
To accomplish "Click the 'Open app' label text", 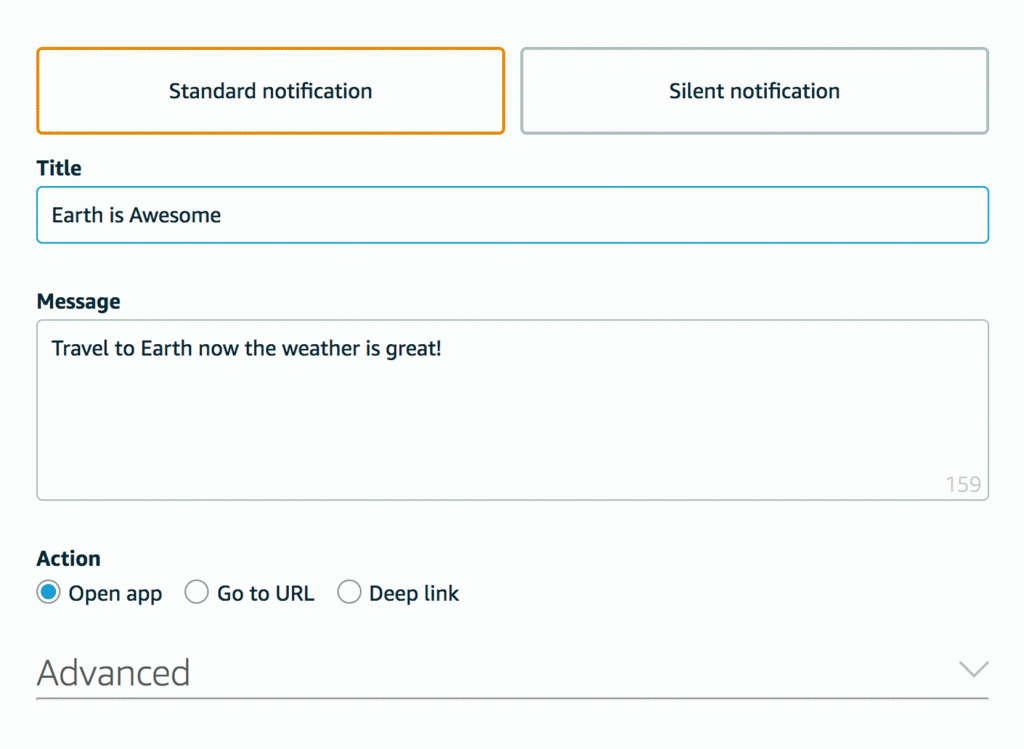I will pyautogui.click(x=115, y=594).
